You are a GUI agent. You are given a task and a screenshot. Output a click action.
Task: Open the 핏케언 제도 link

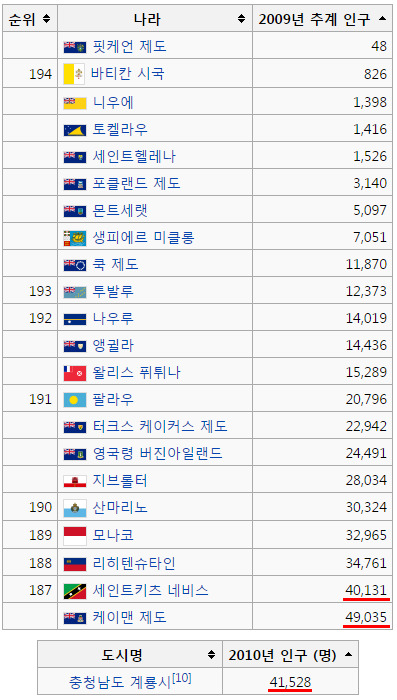click(x=130, y=46)
